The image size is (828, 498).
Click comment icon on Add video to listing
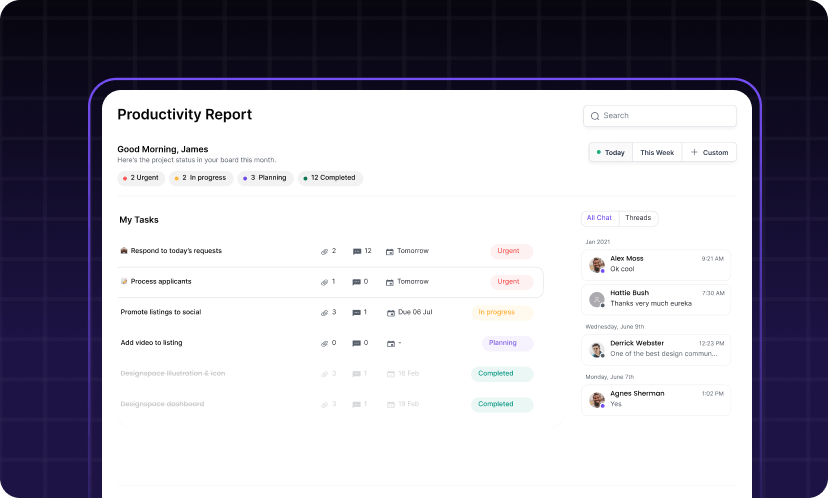(x=357, y=343)
